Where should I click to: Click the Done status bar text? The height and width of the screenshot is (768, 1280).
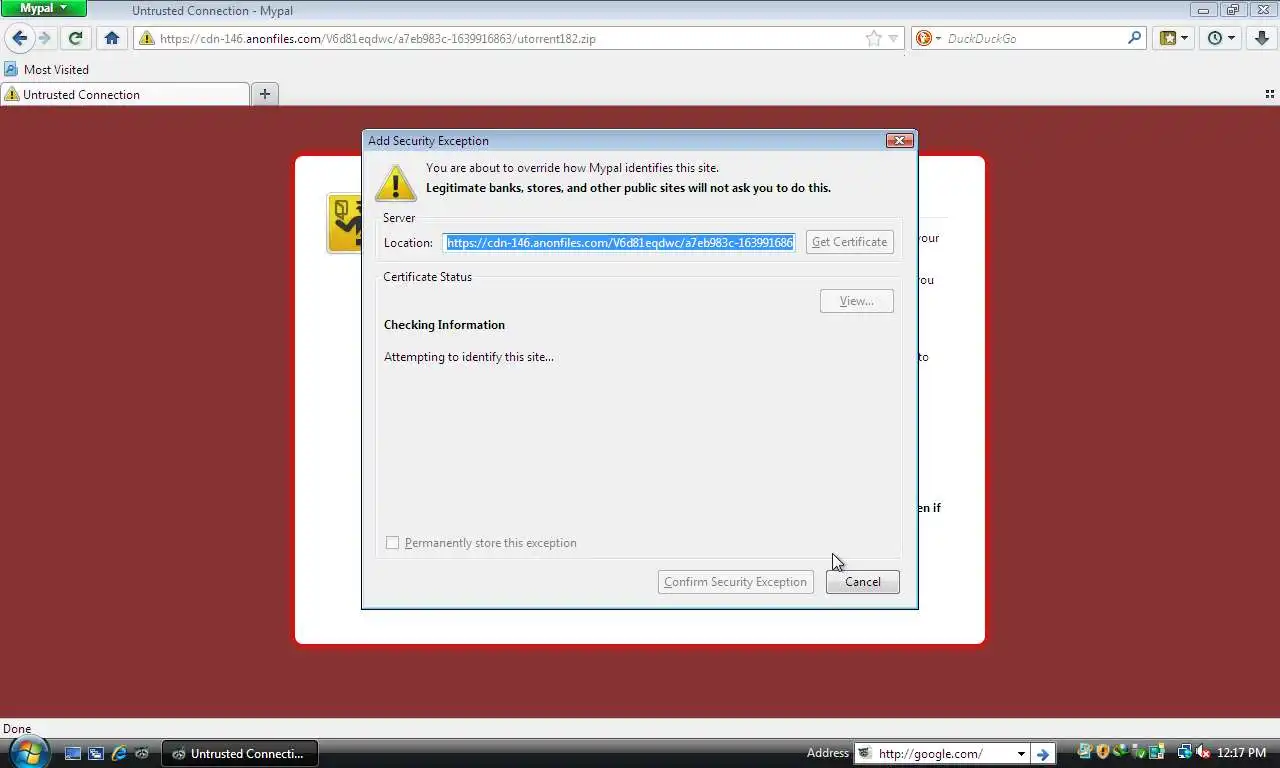point(17,729)
